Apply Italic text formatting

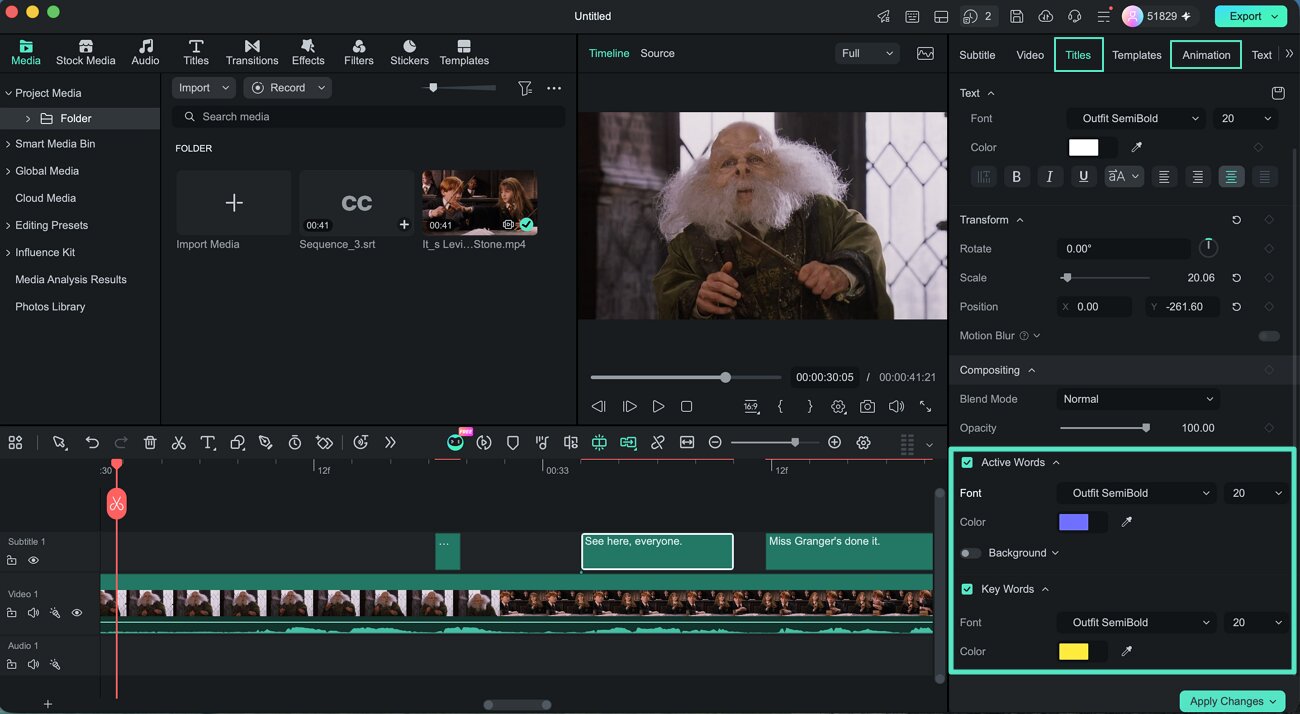pos(1049,177)
